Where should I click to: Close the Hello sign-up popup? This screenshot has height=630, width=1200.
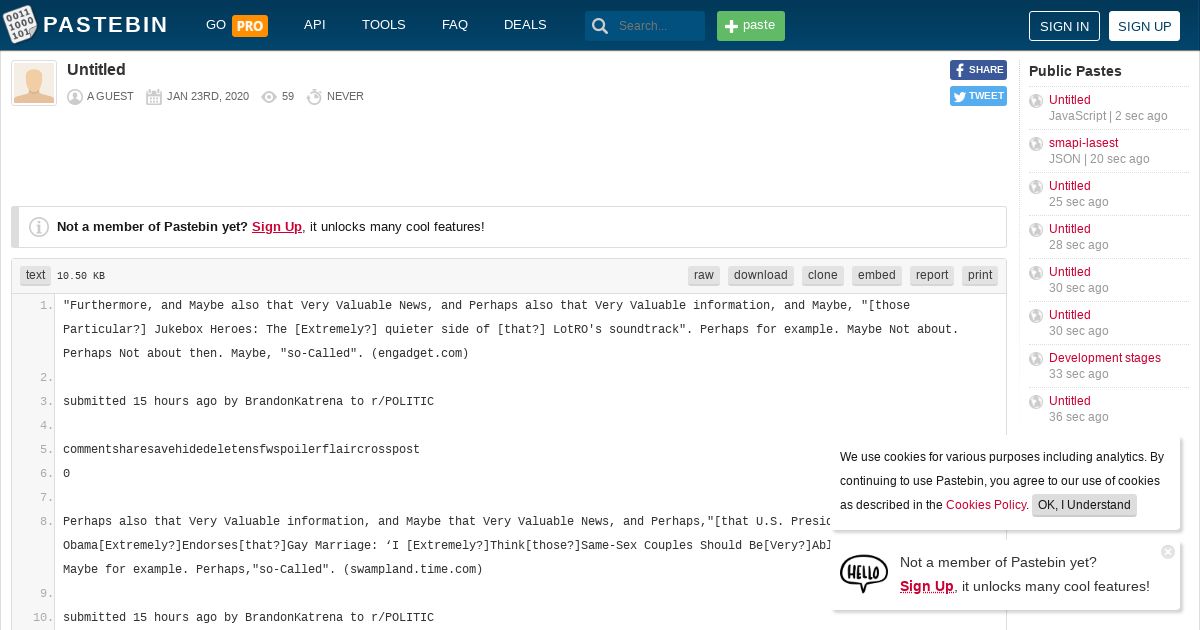(x=1168, y=552)
